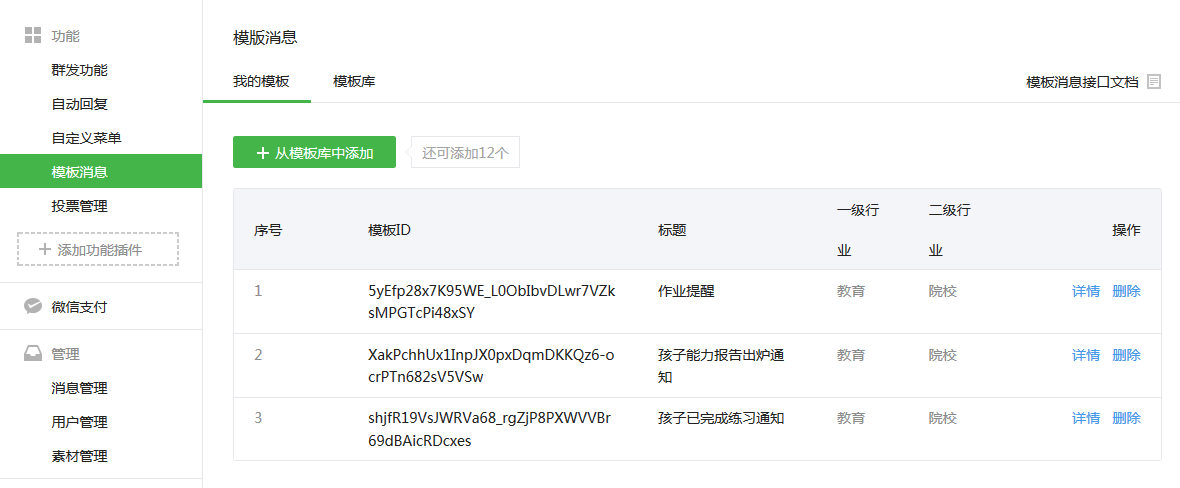This screenshot has height=488, width=1180.
Task: Click the 作业提醒 title cell
Action: tap(686, 291)
